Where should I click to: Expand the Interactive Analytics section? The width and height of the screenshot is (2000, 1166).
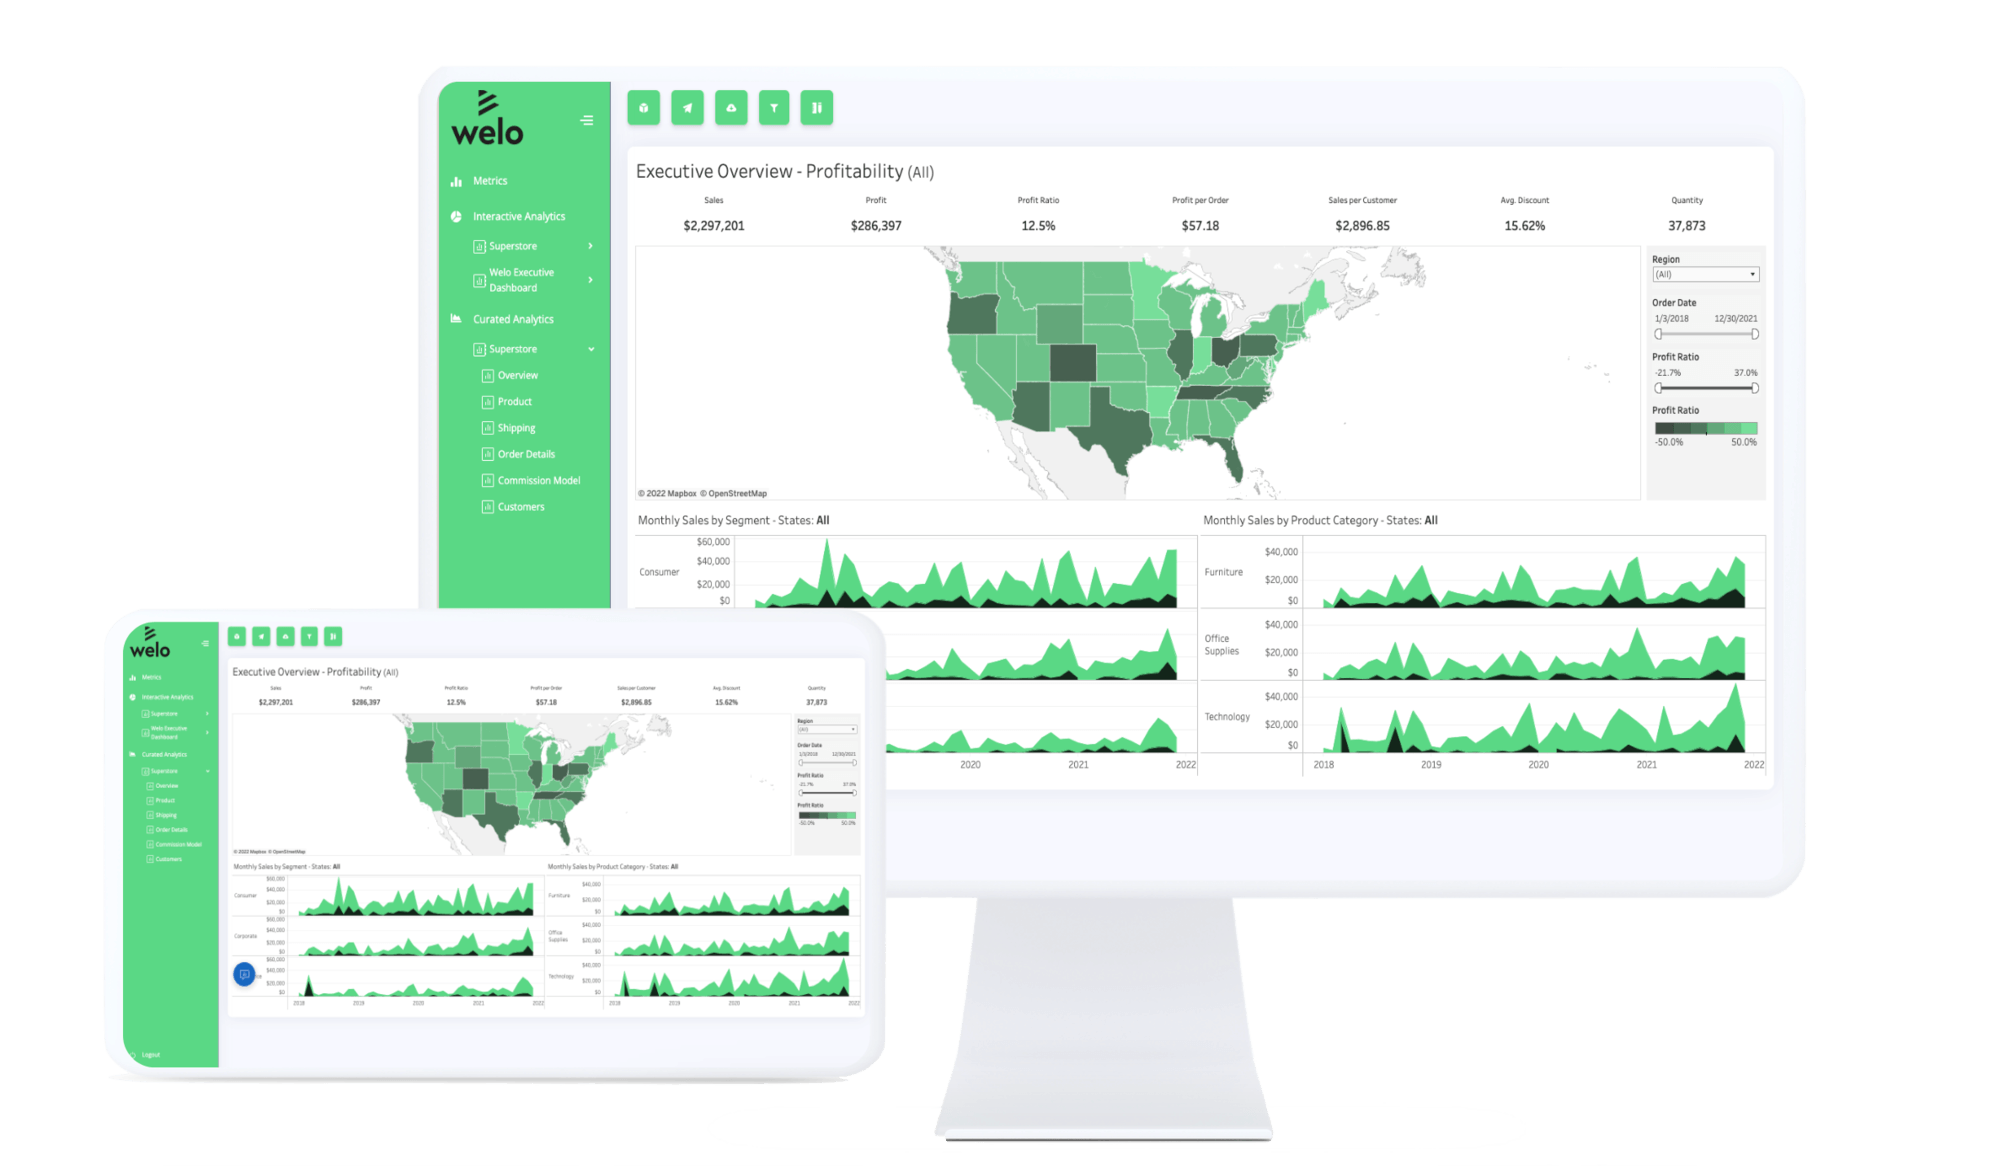[519, 217]
